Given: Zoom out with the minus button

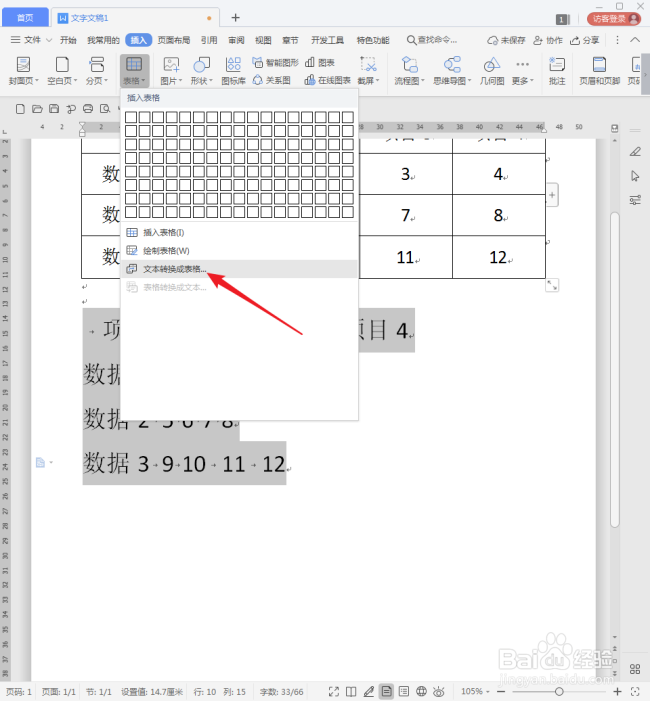Looking at the screenshot, I should pos(500,692).
